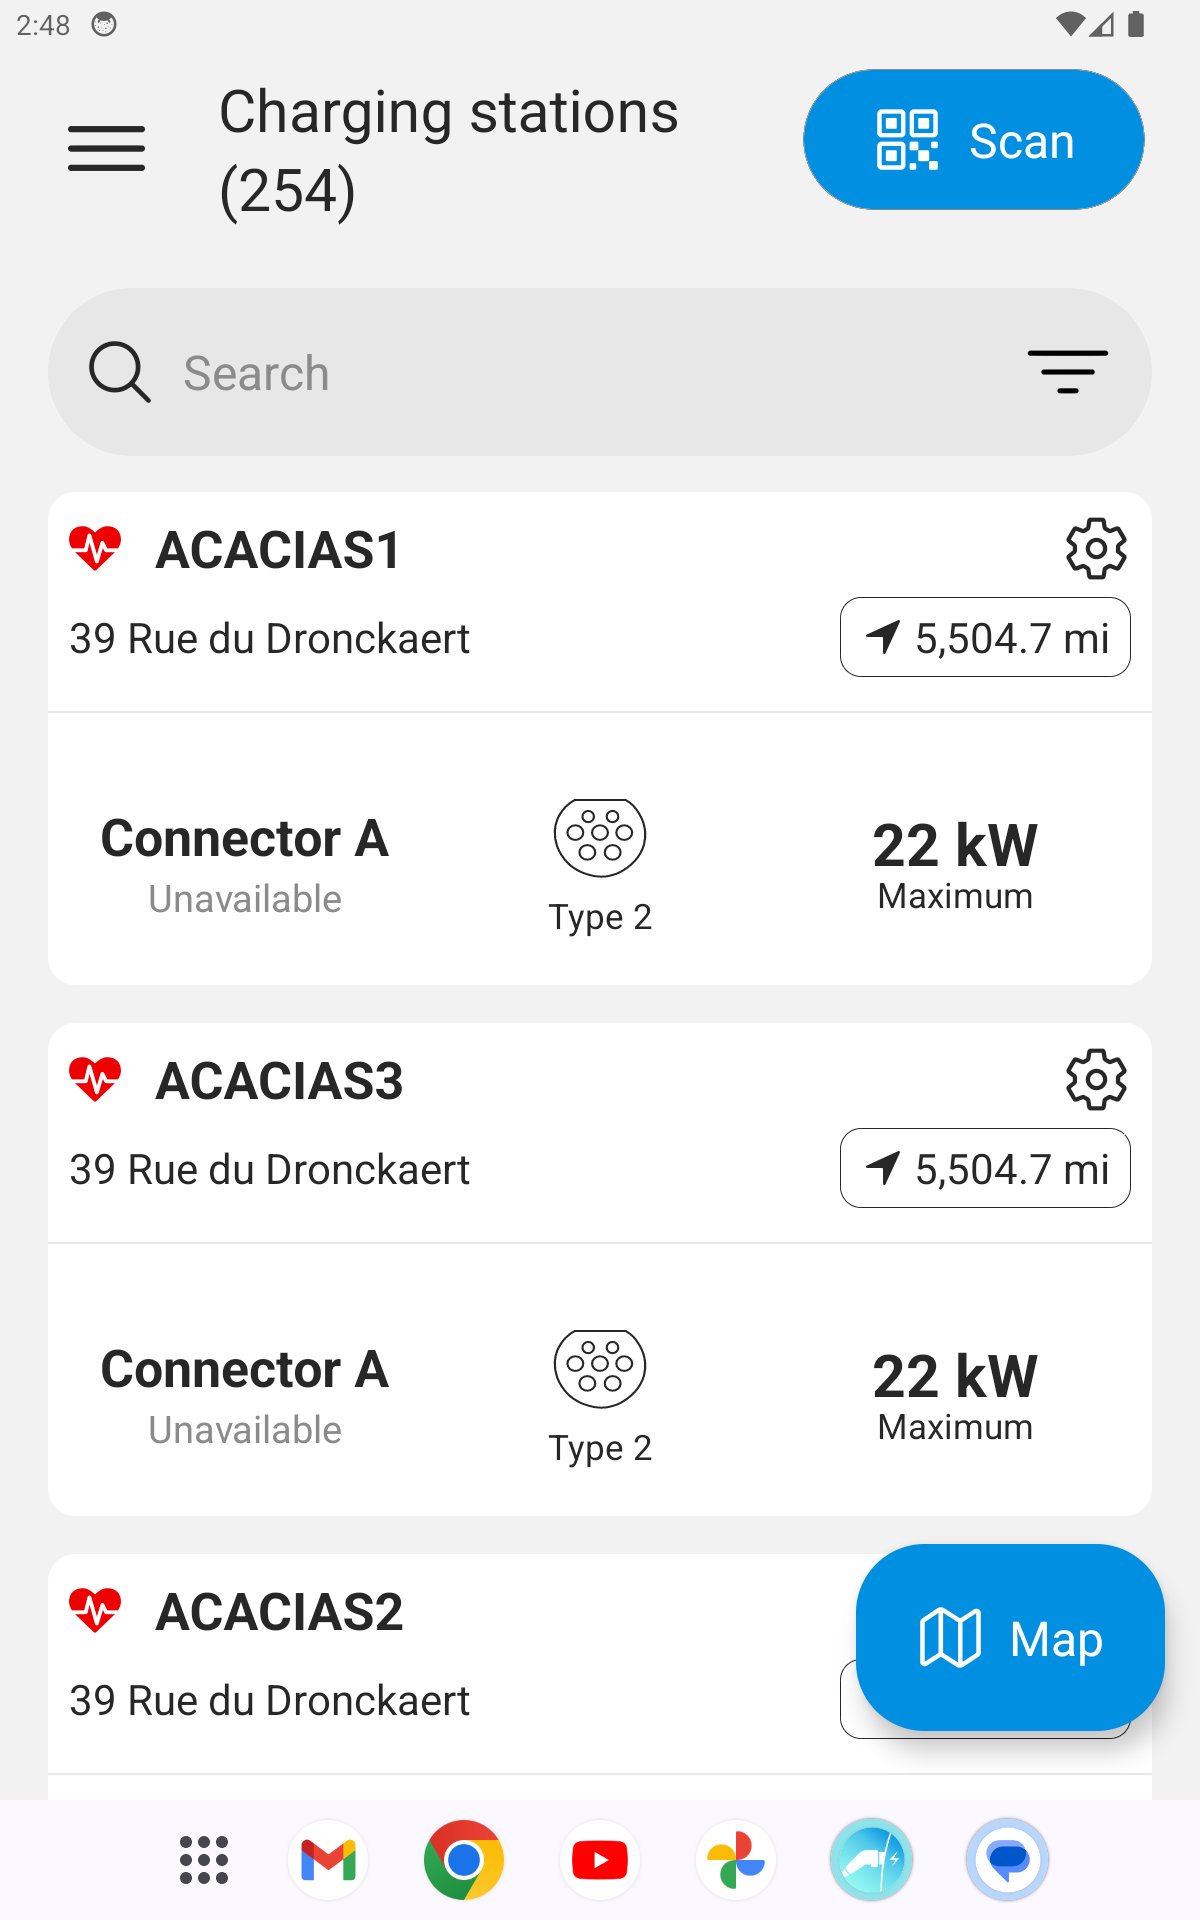
Task: Open Gmail from the dock
Action: [x=328, y=1860]
